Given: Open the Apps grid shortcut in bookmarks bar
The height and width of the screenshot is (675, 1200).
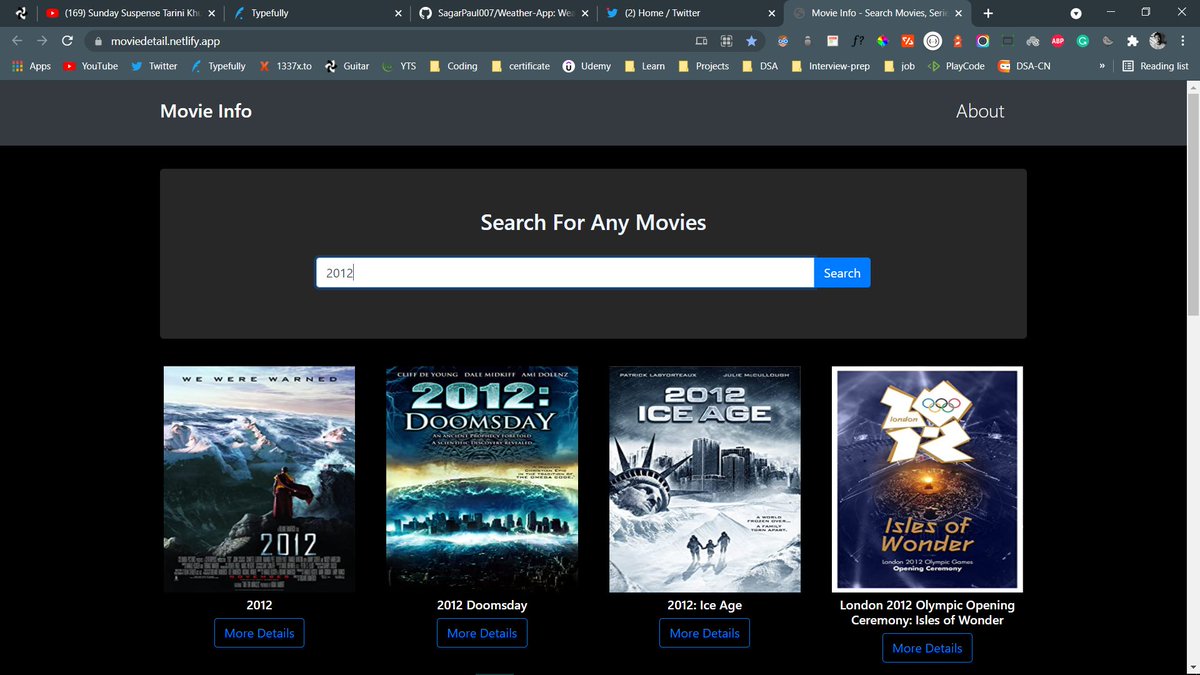Looking at the screenshot, I should [31, 66].
